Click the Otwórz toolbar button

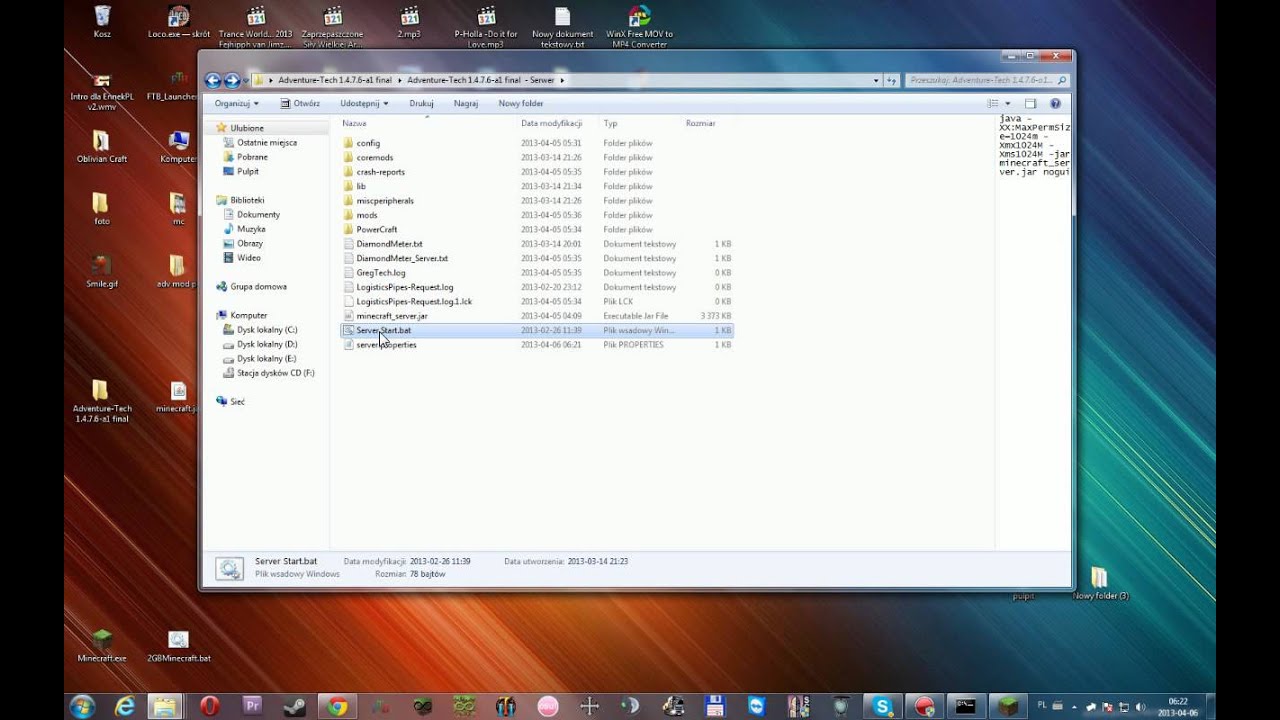tap(300, 103)
